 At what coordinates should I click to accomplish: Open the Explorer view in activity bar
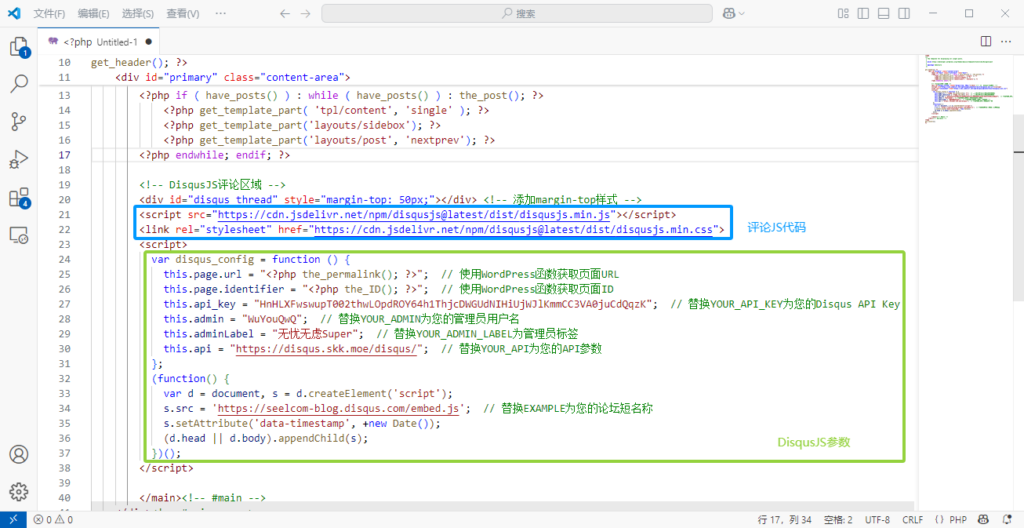[18, 47]
